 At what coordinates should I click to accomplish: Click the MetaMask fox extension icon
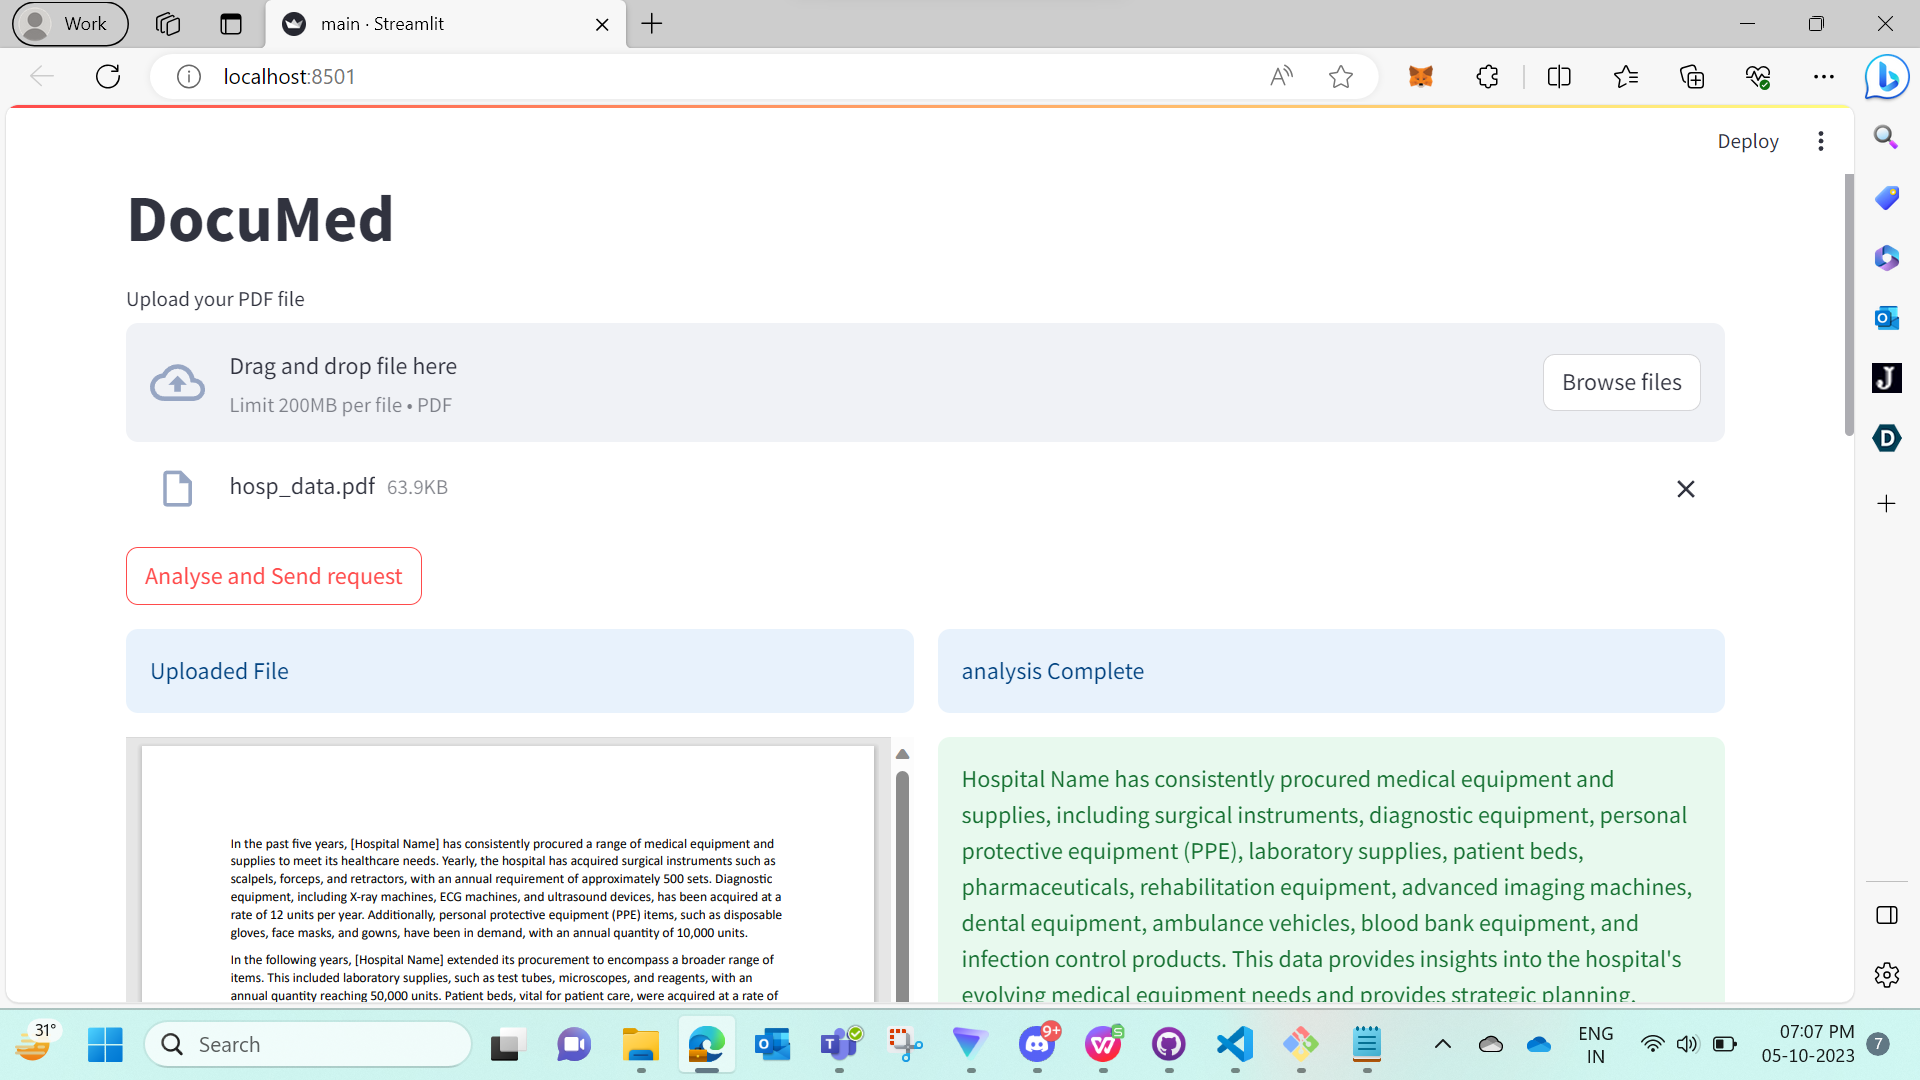point(1420,76)
